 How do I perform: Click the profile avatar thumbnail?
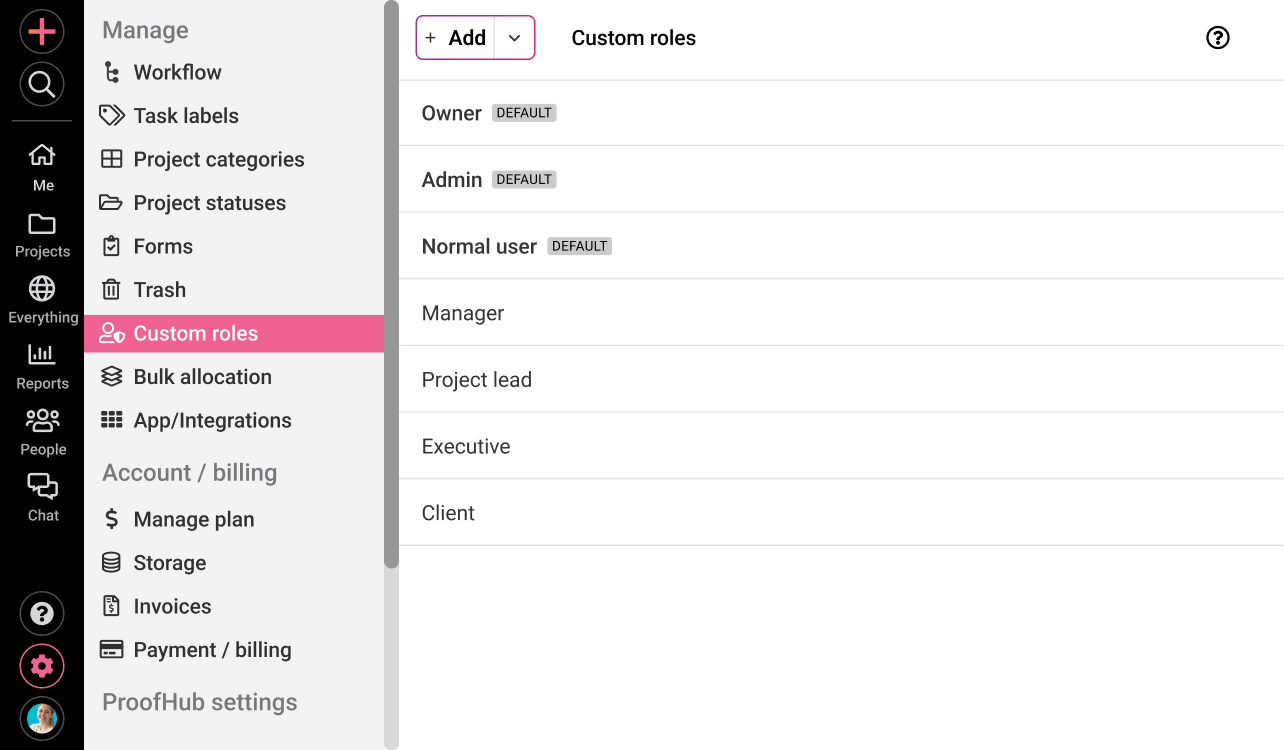coord(41,718)
